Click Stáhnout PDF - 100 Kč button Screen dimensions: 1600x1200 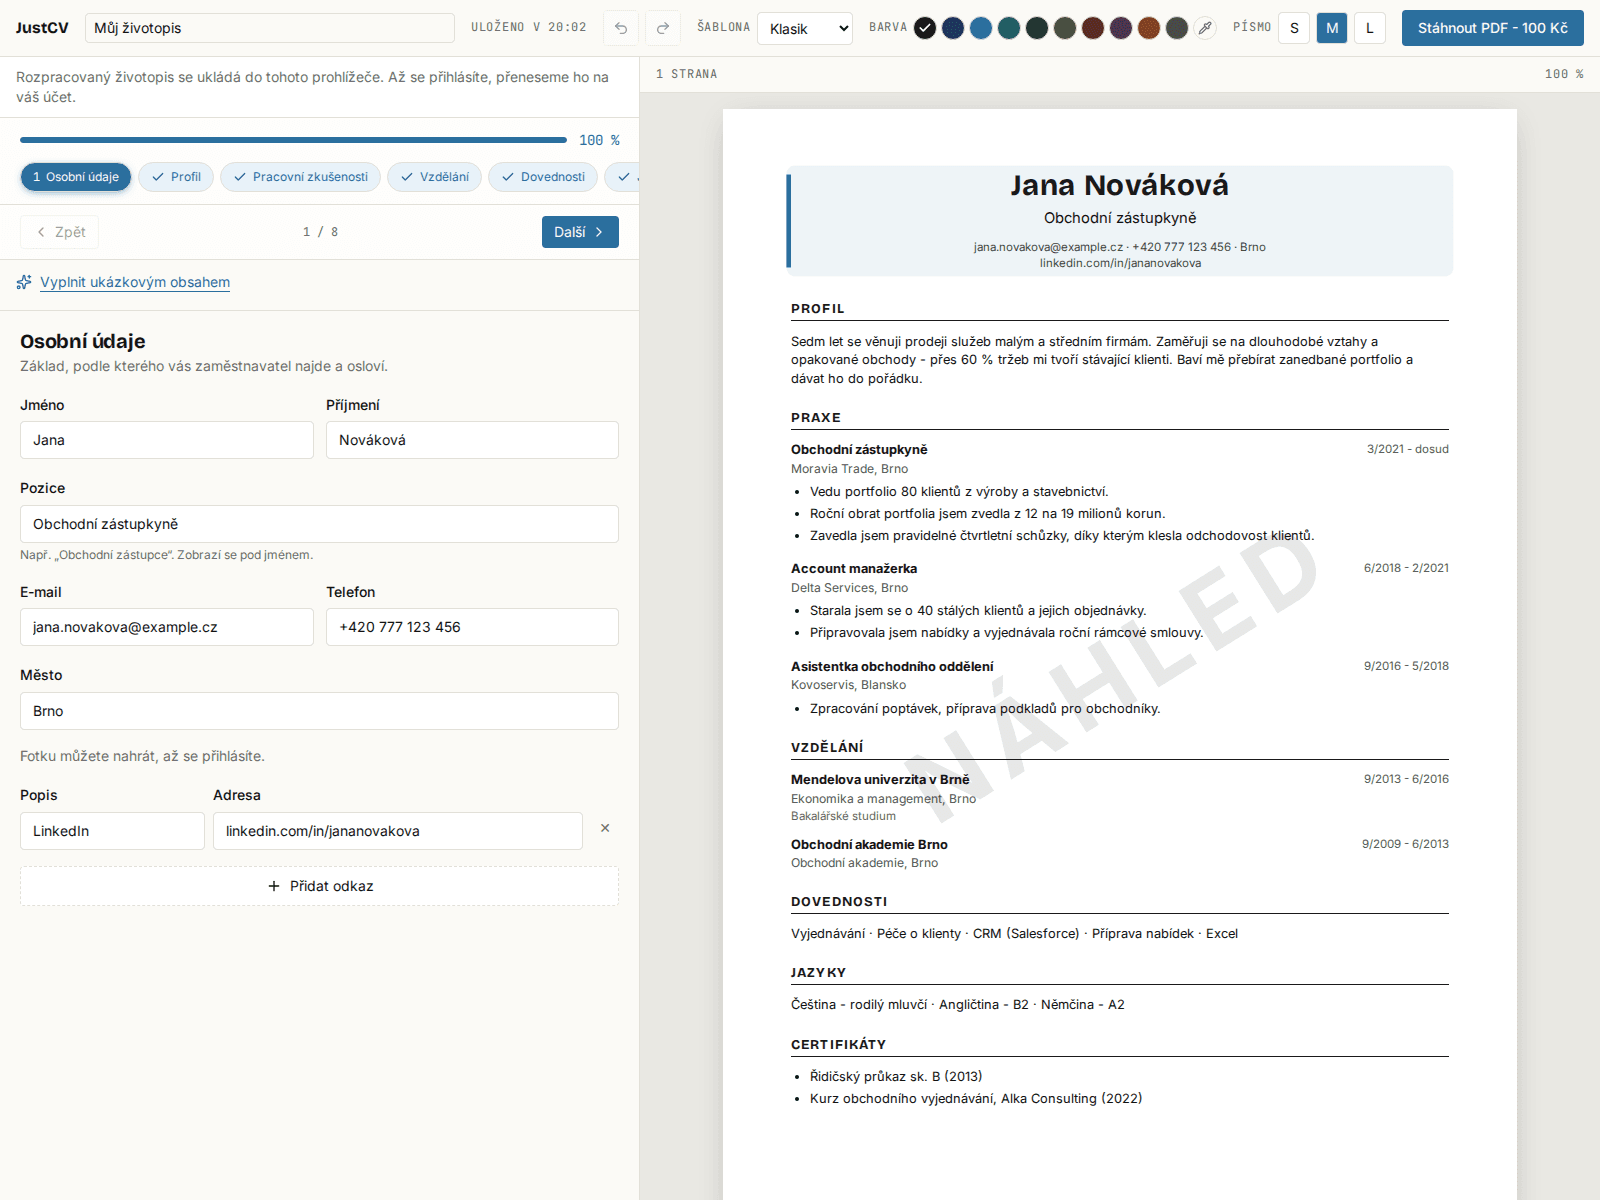pyautogui.click(x=1493, y=28)
